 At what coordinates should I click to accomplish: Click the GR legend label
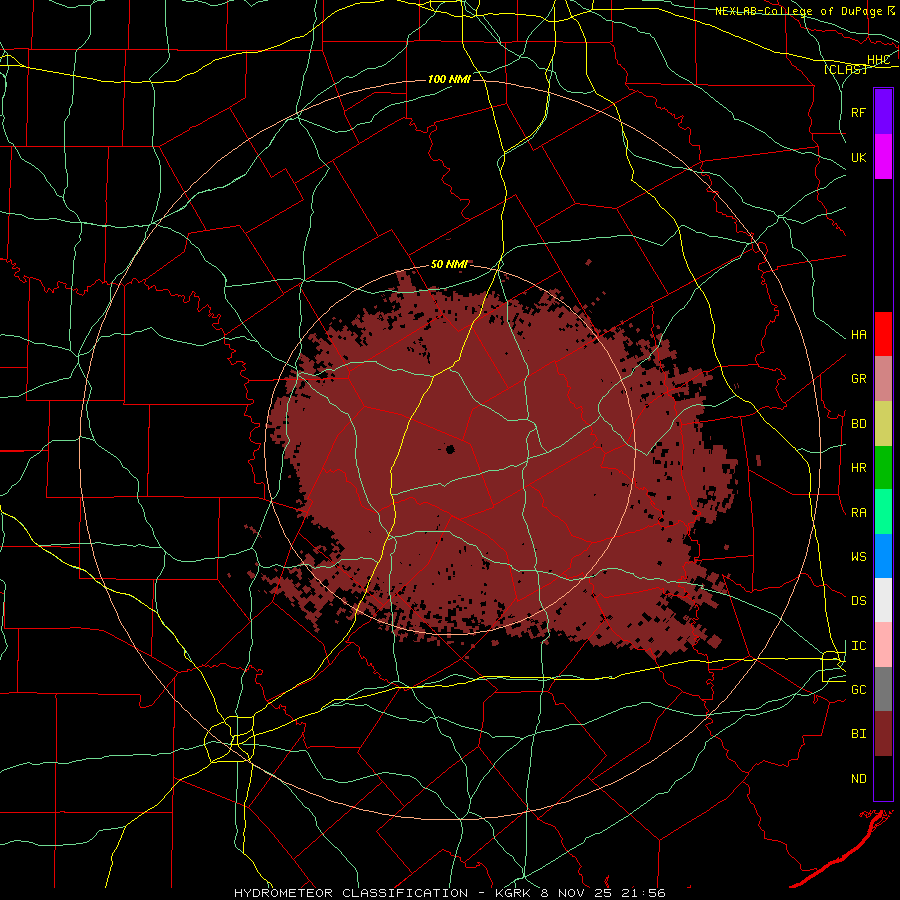(858, 379)
